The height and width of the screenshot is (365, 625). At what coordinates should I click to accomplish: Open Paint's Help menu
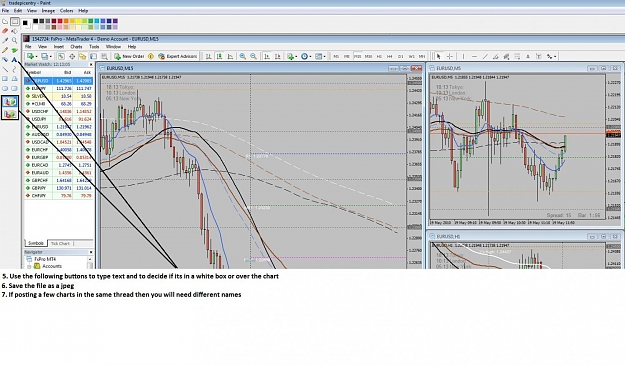click(x=83, y=11)
